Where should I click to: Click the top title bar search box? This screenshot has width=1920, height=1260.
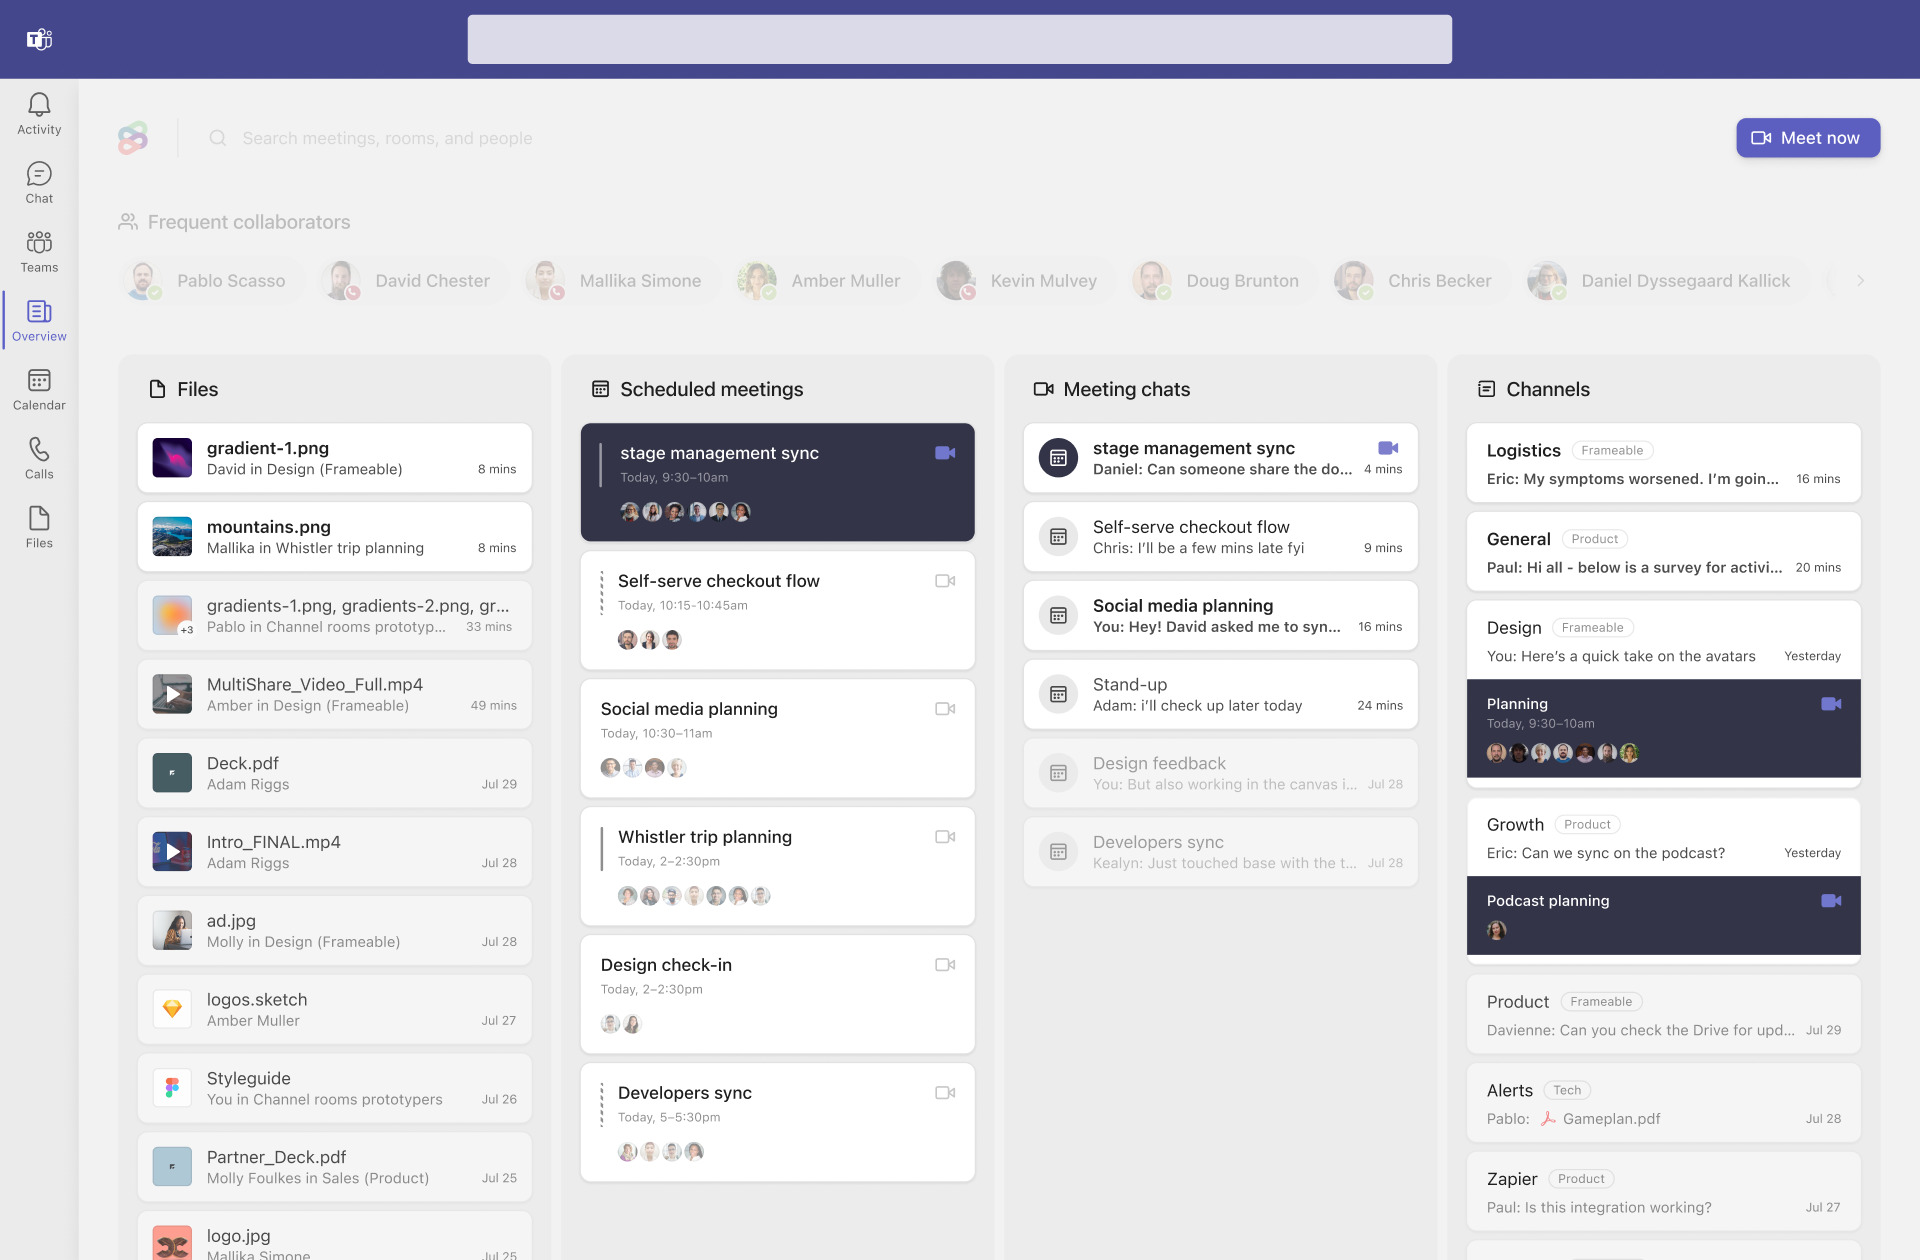point(959,39)
